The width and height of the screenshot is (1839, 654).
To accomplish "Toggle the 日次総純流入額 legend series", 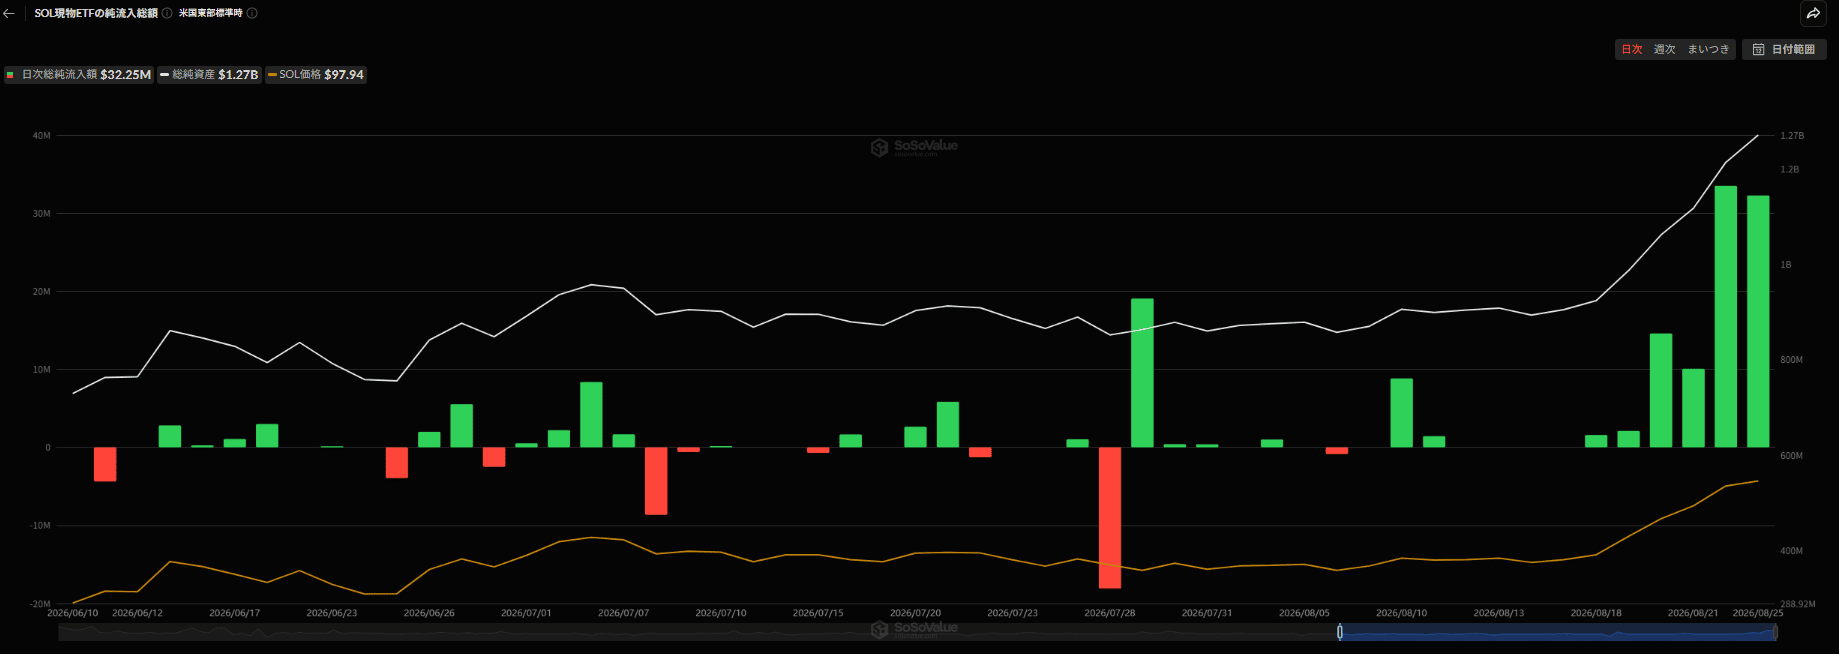I will tap(79, 75).
